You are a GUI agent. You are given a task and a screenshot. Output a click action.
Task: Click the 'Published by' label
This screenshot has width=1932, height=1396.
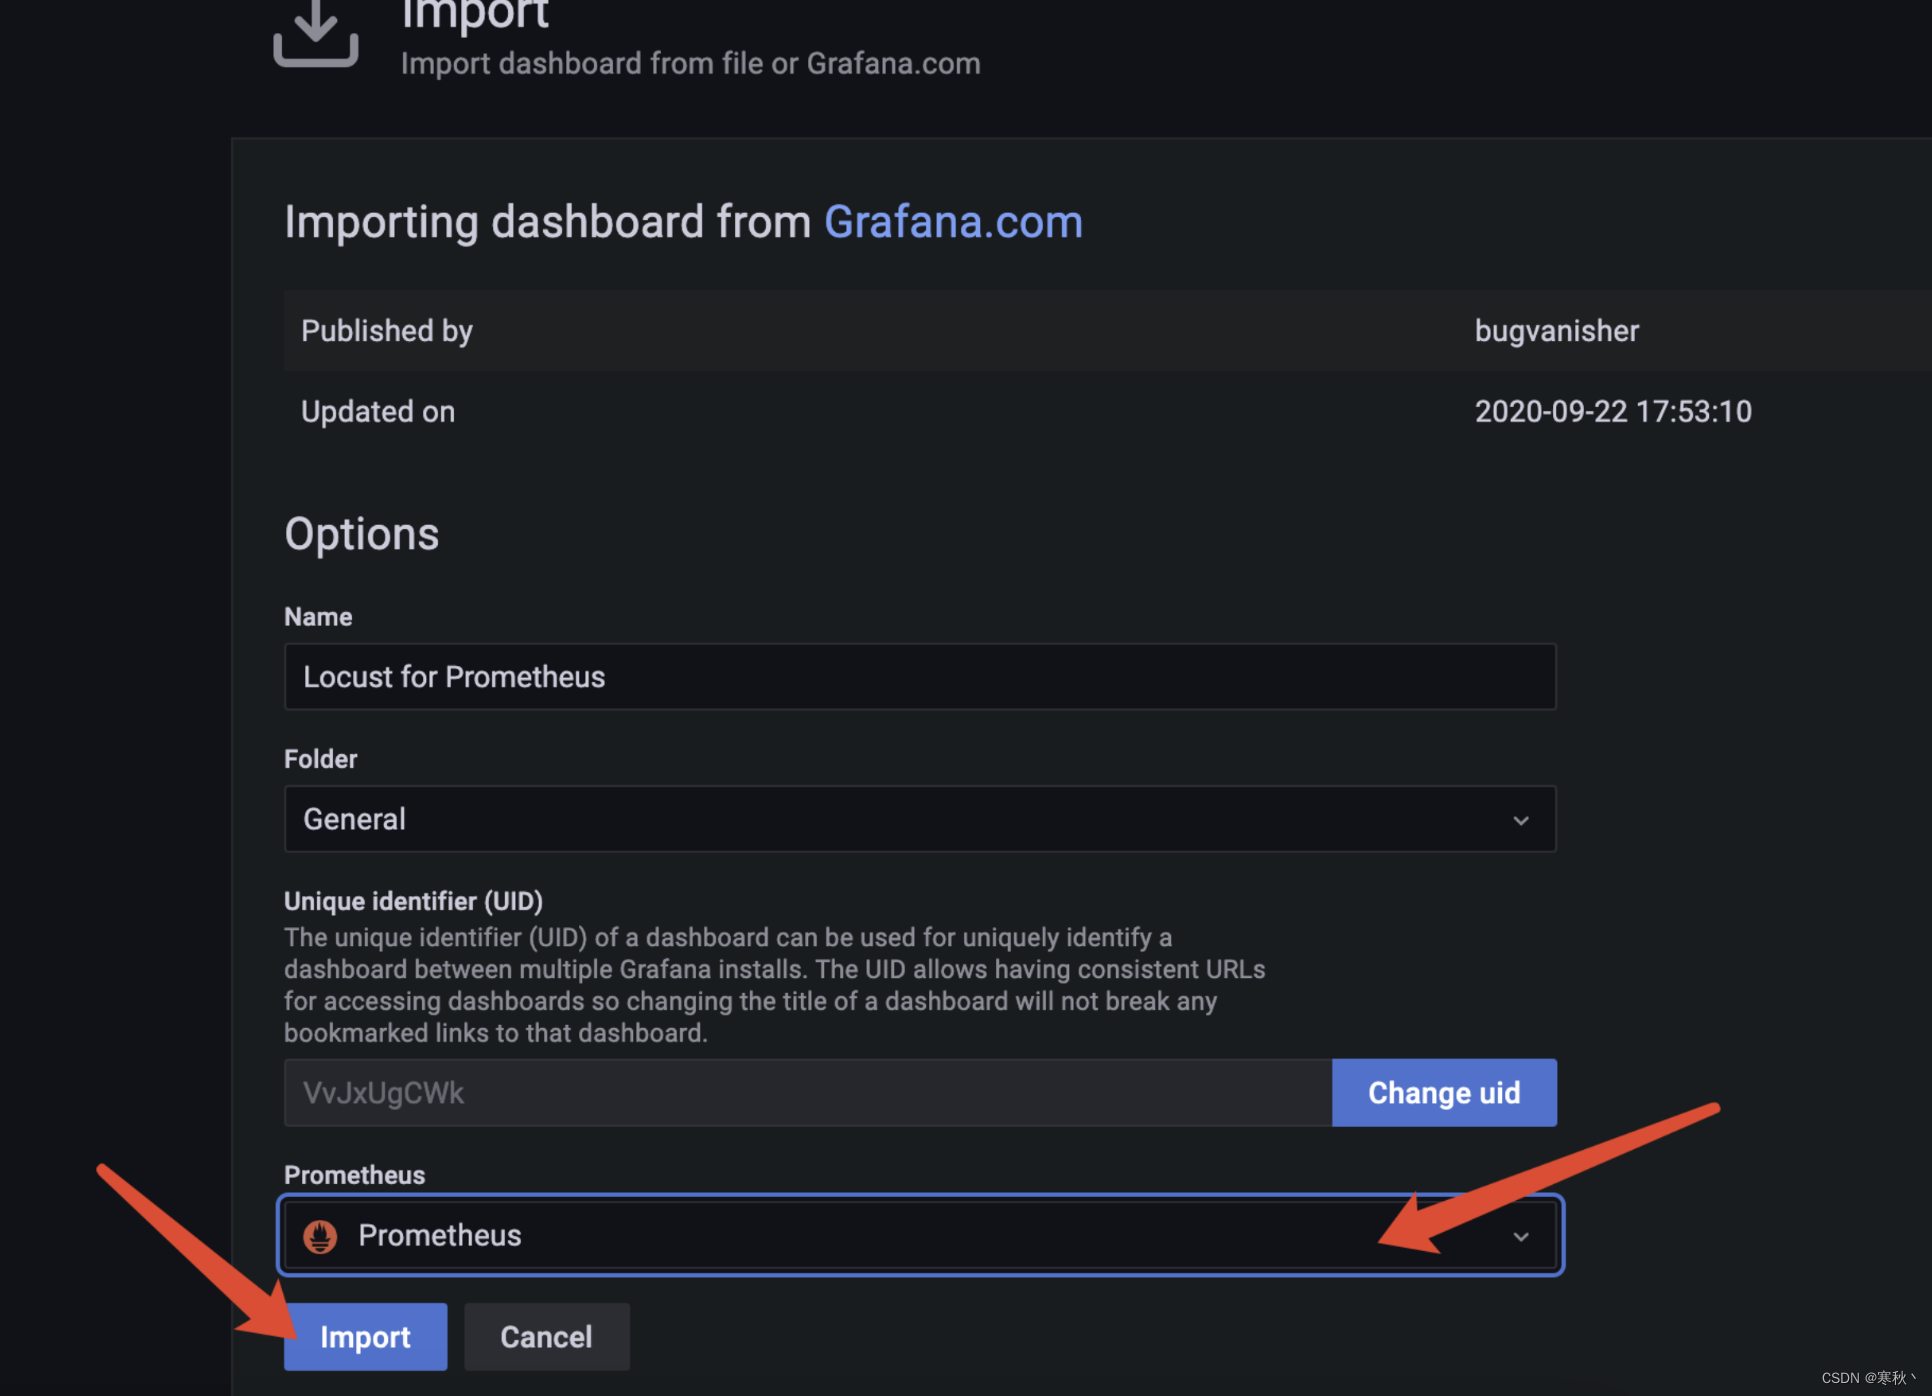pos(387,331)
